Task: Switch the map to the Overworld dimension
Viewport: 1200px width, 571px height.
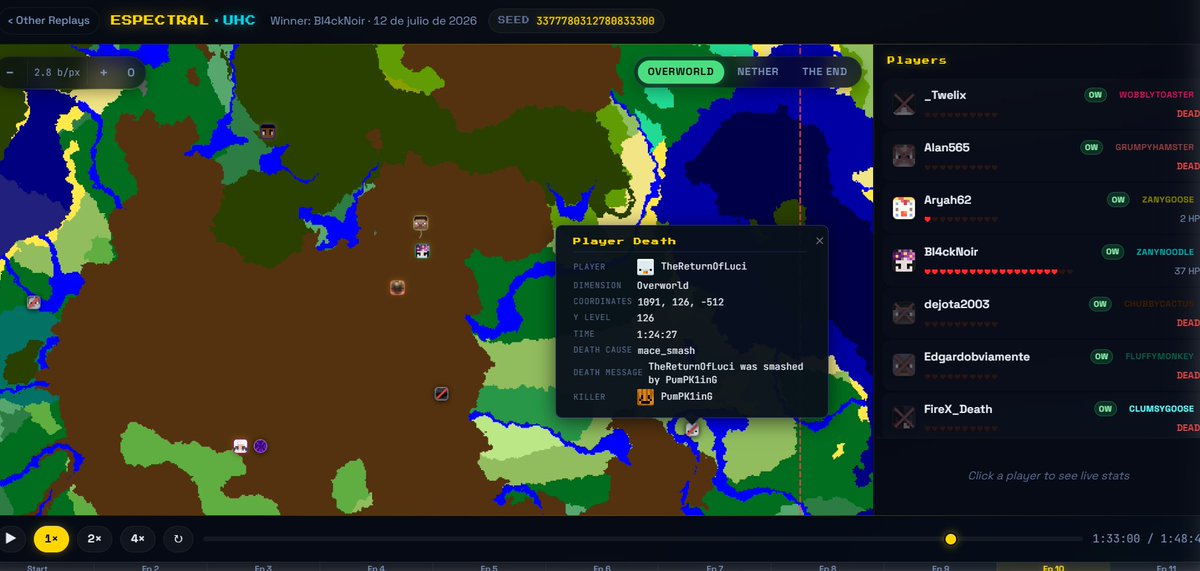Action: [x=681, y=72]
